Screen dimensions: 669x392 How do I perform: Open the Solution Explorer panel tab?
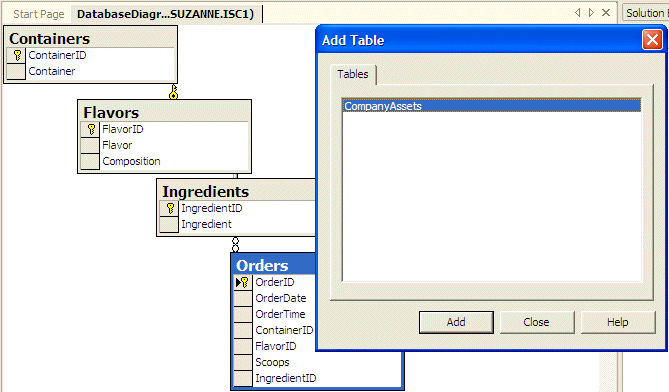tap(645, 13)
